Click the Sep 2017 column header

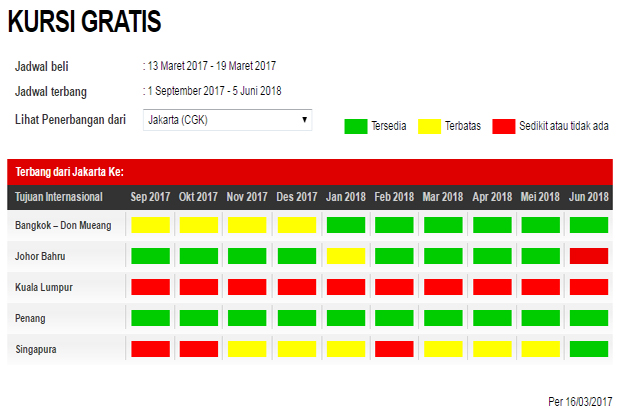(151, 197)
